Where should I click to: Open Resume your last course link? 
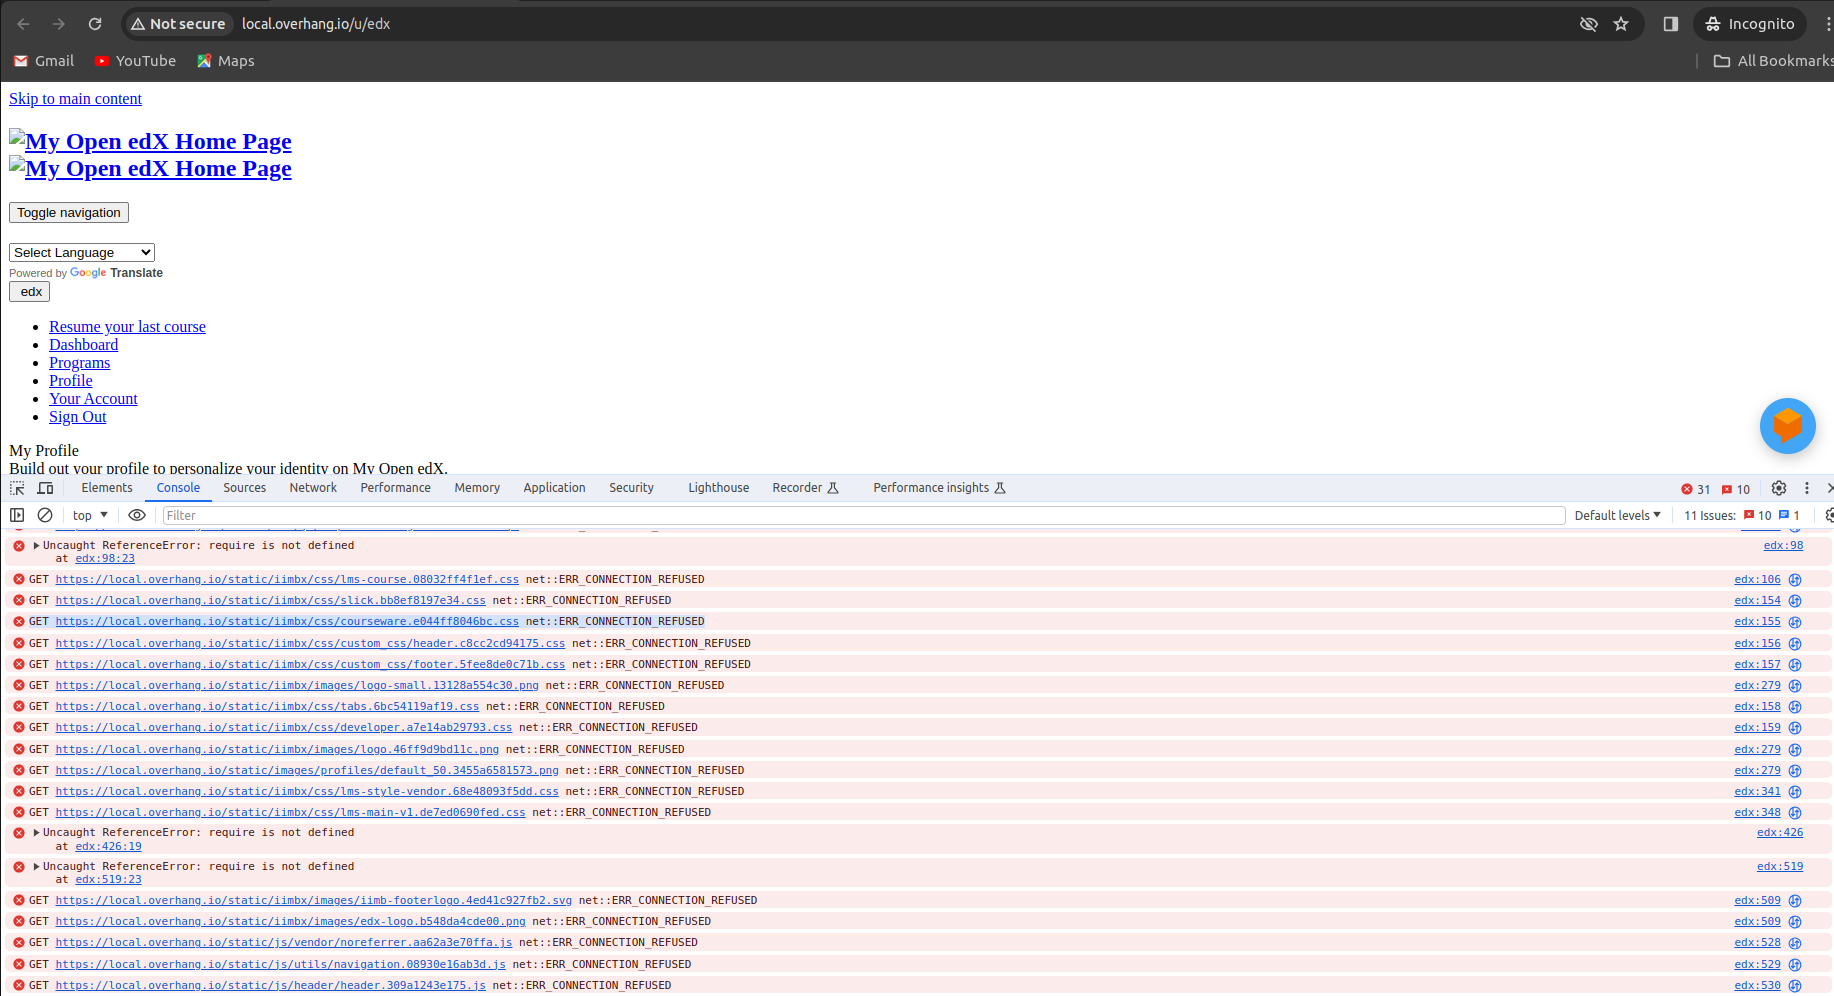click(x=127, y=327)
